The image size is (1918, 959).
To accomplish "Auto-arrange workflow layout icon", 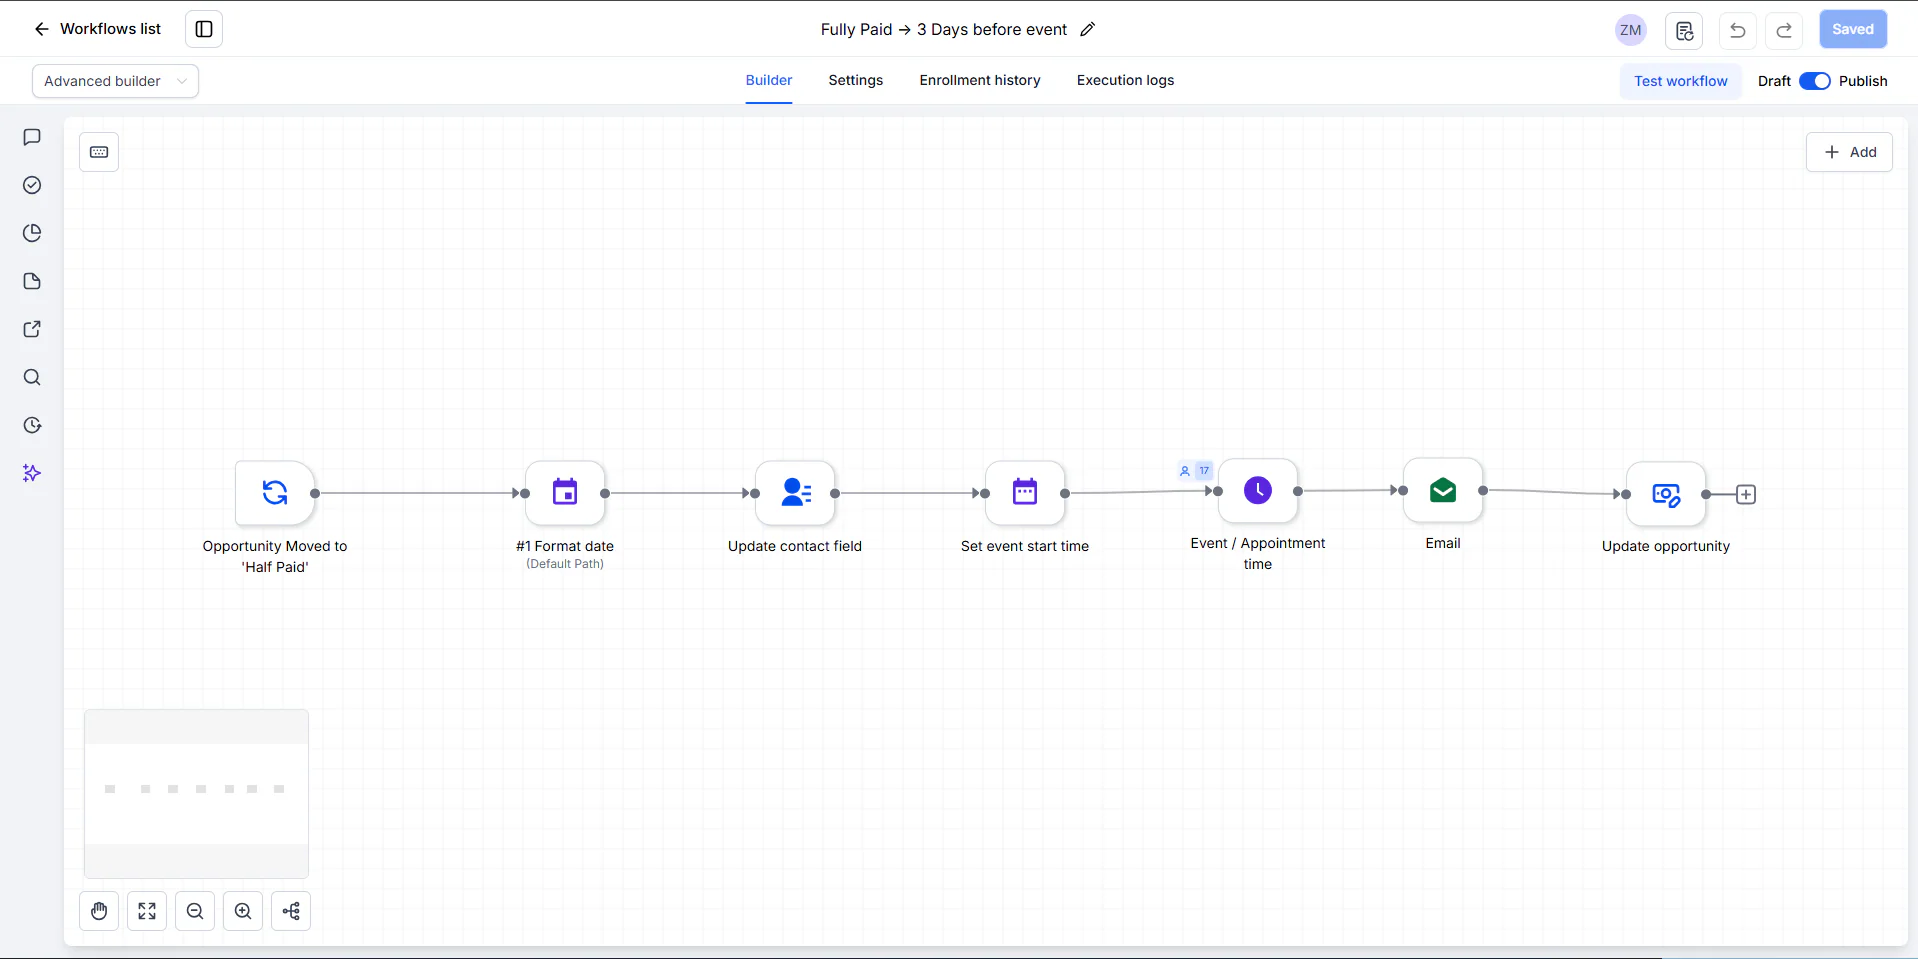I will [291, 911].
